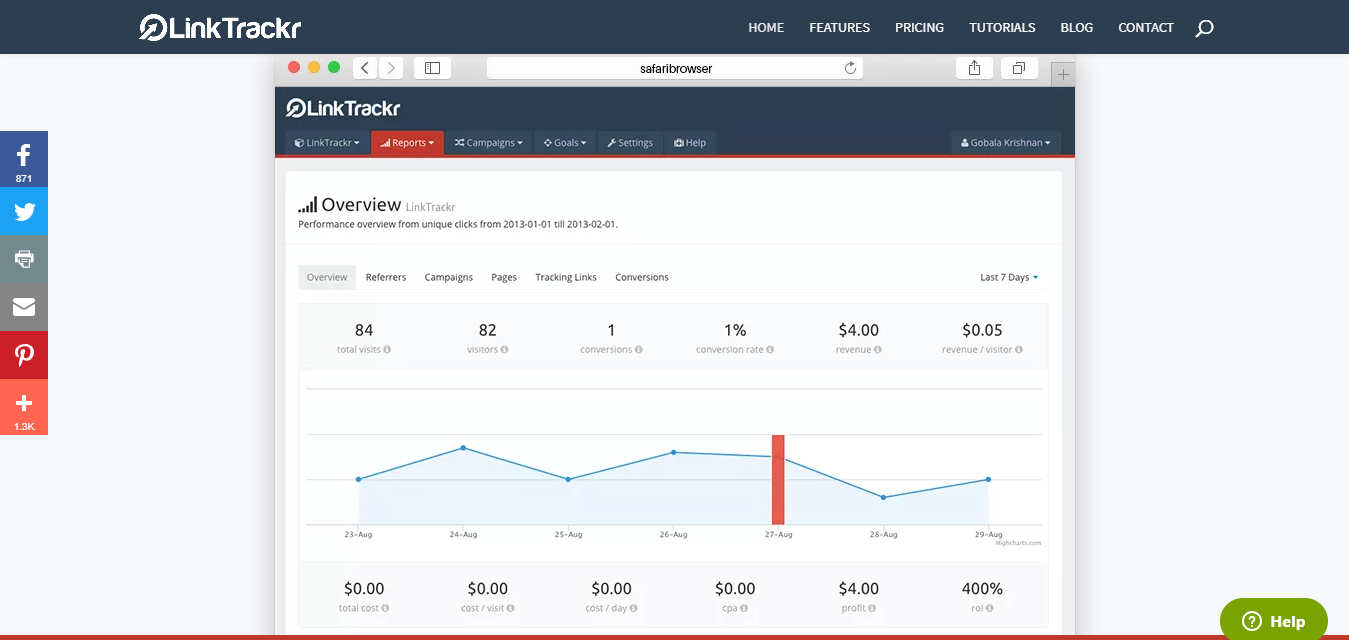Expand the Goals dropdown menu
1349x640 pixels.
coord(565,143)
